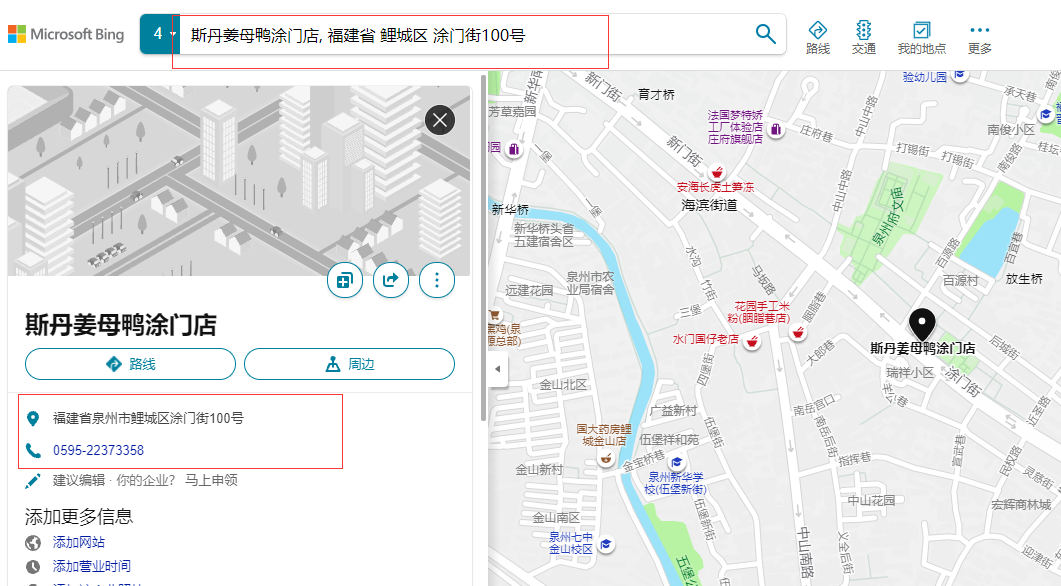1061x586 pixels.
Task: Click the save to collection icon
Action: pos(344,279)
